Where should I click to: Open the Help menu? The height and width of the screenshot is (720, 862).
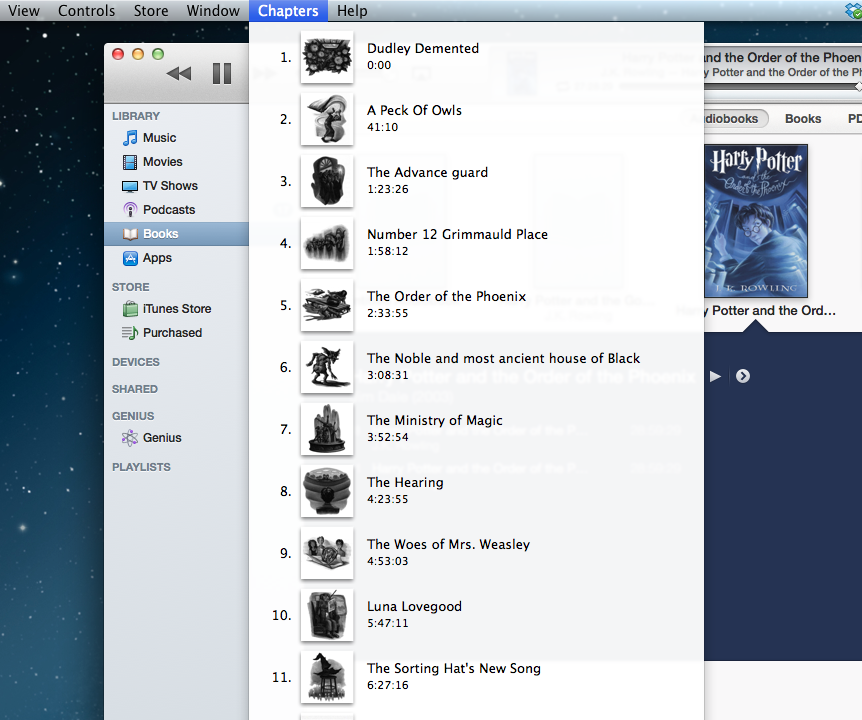click(x=352, y=10)
